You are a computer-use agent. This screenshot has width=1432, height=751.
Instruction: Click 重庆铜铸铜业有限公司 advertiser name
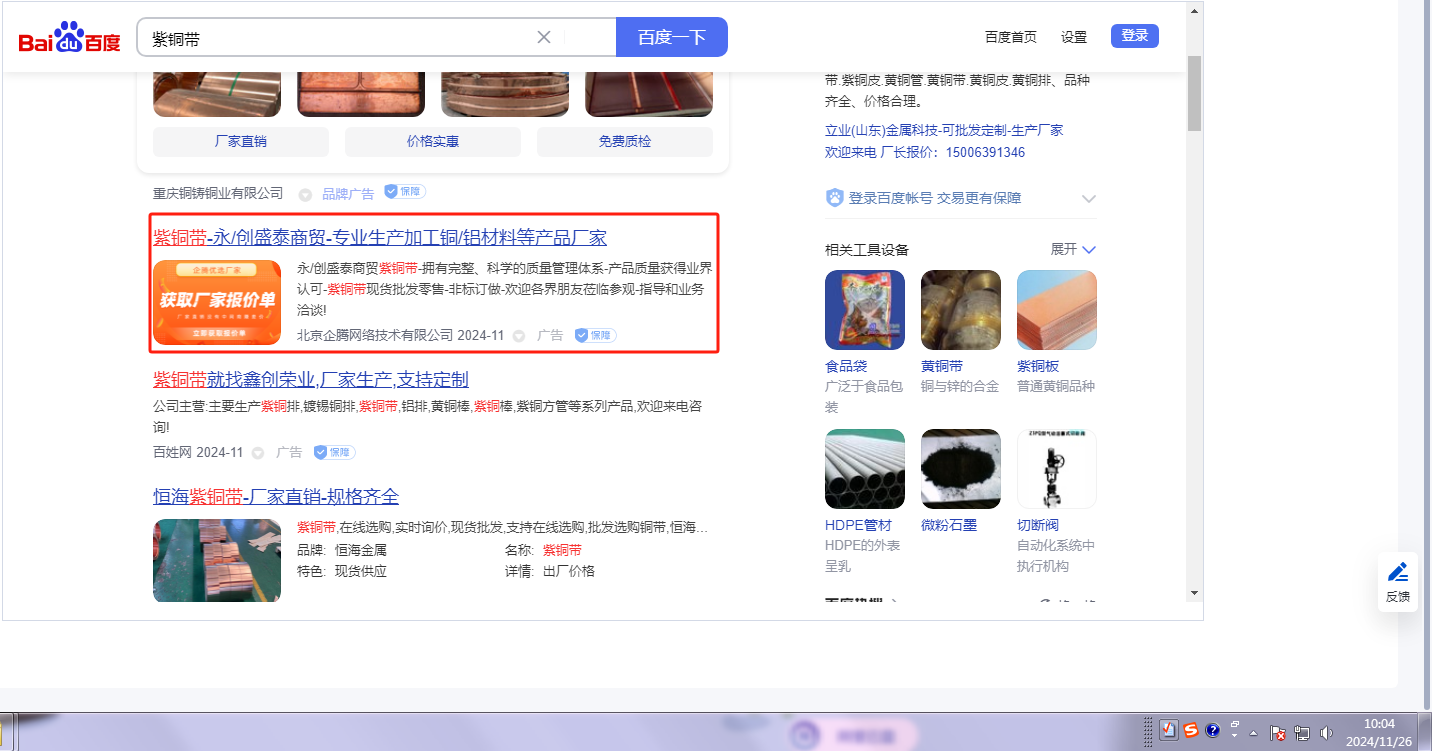coord(218,193)
